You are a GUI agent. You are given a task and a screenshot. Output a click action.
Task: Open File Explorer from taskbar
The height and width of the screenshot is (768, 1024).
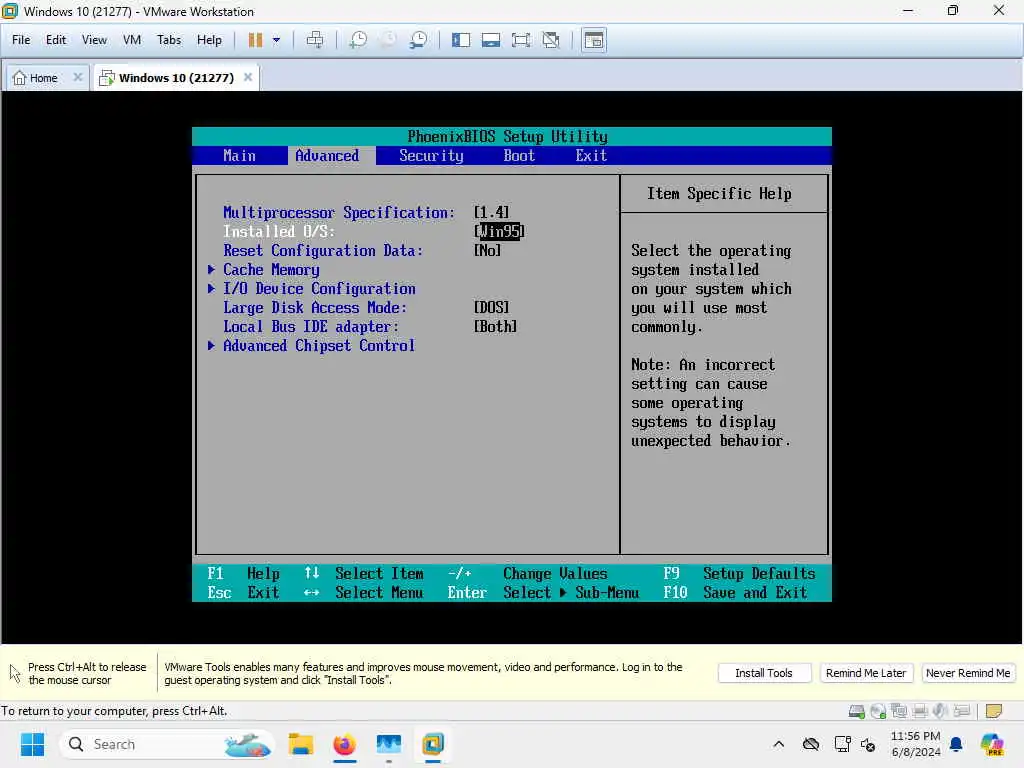(x=300, y=744)
